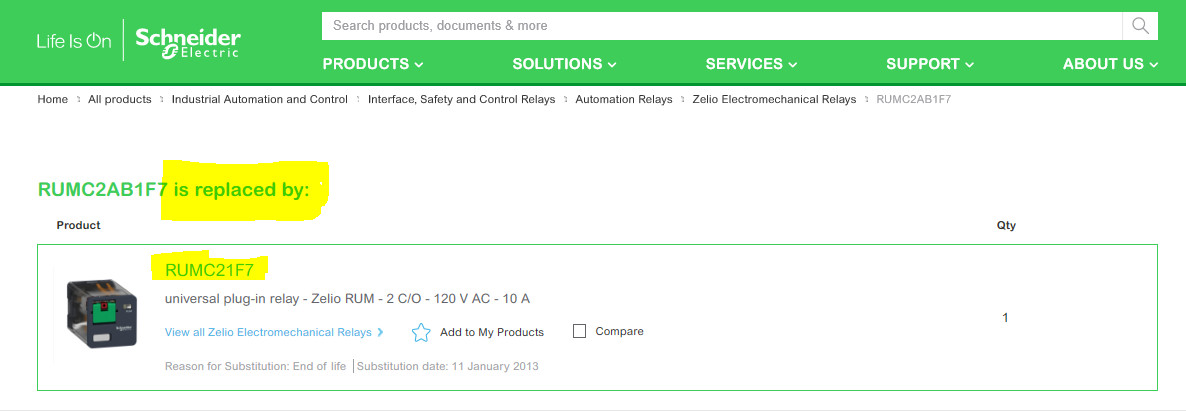Viewport: 1186px width, 411px height.
Task: Open Zelio Electromechanical Relays breadcrumb
Action: (x=774, y=99)
